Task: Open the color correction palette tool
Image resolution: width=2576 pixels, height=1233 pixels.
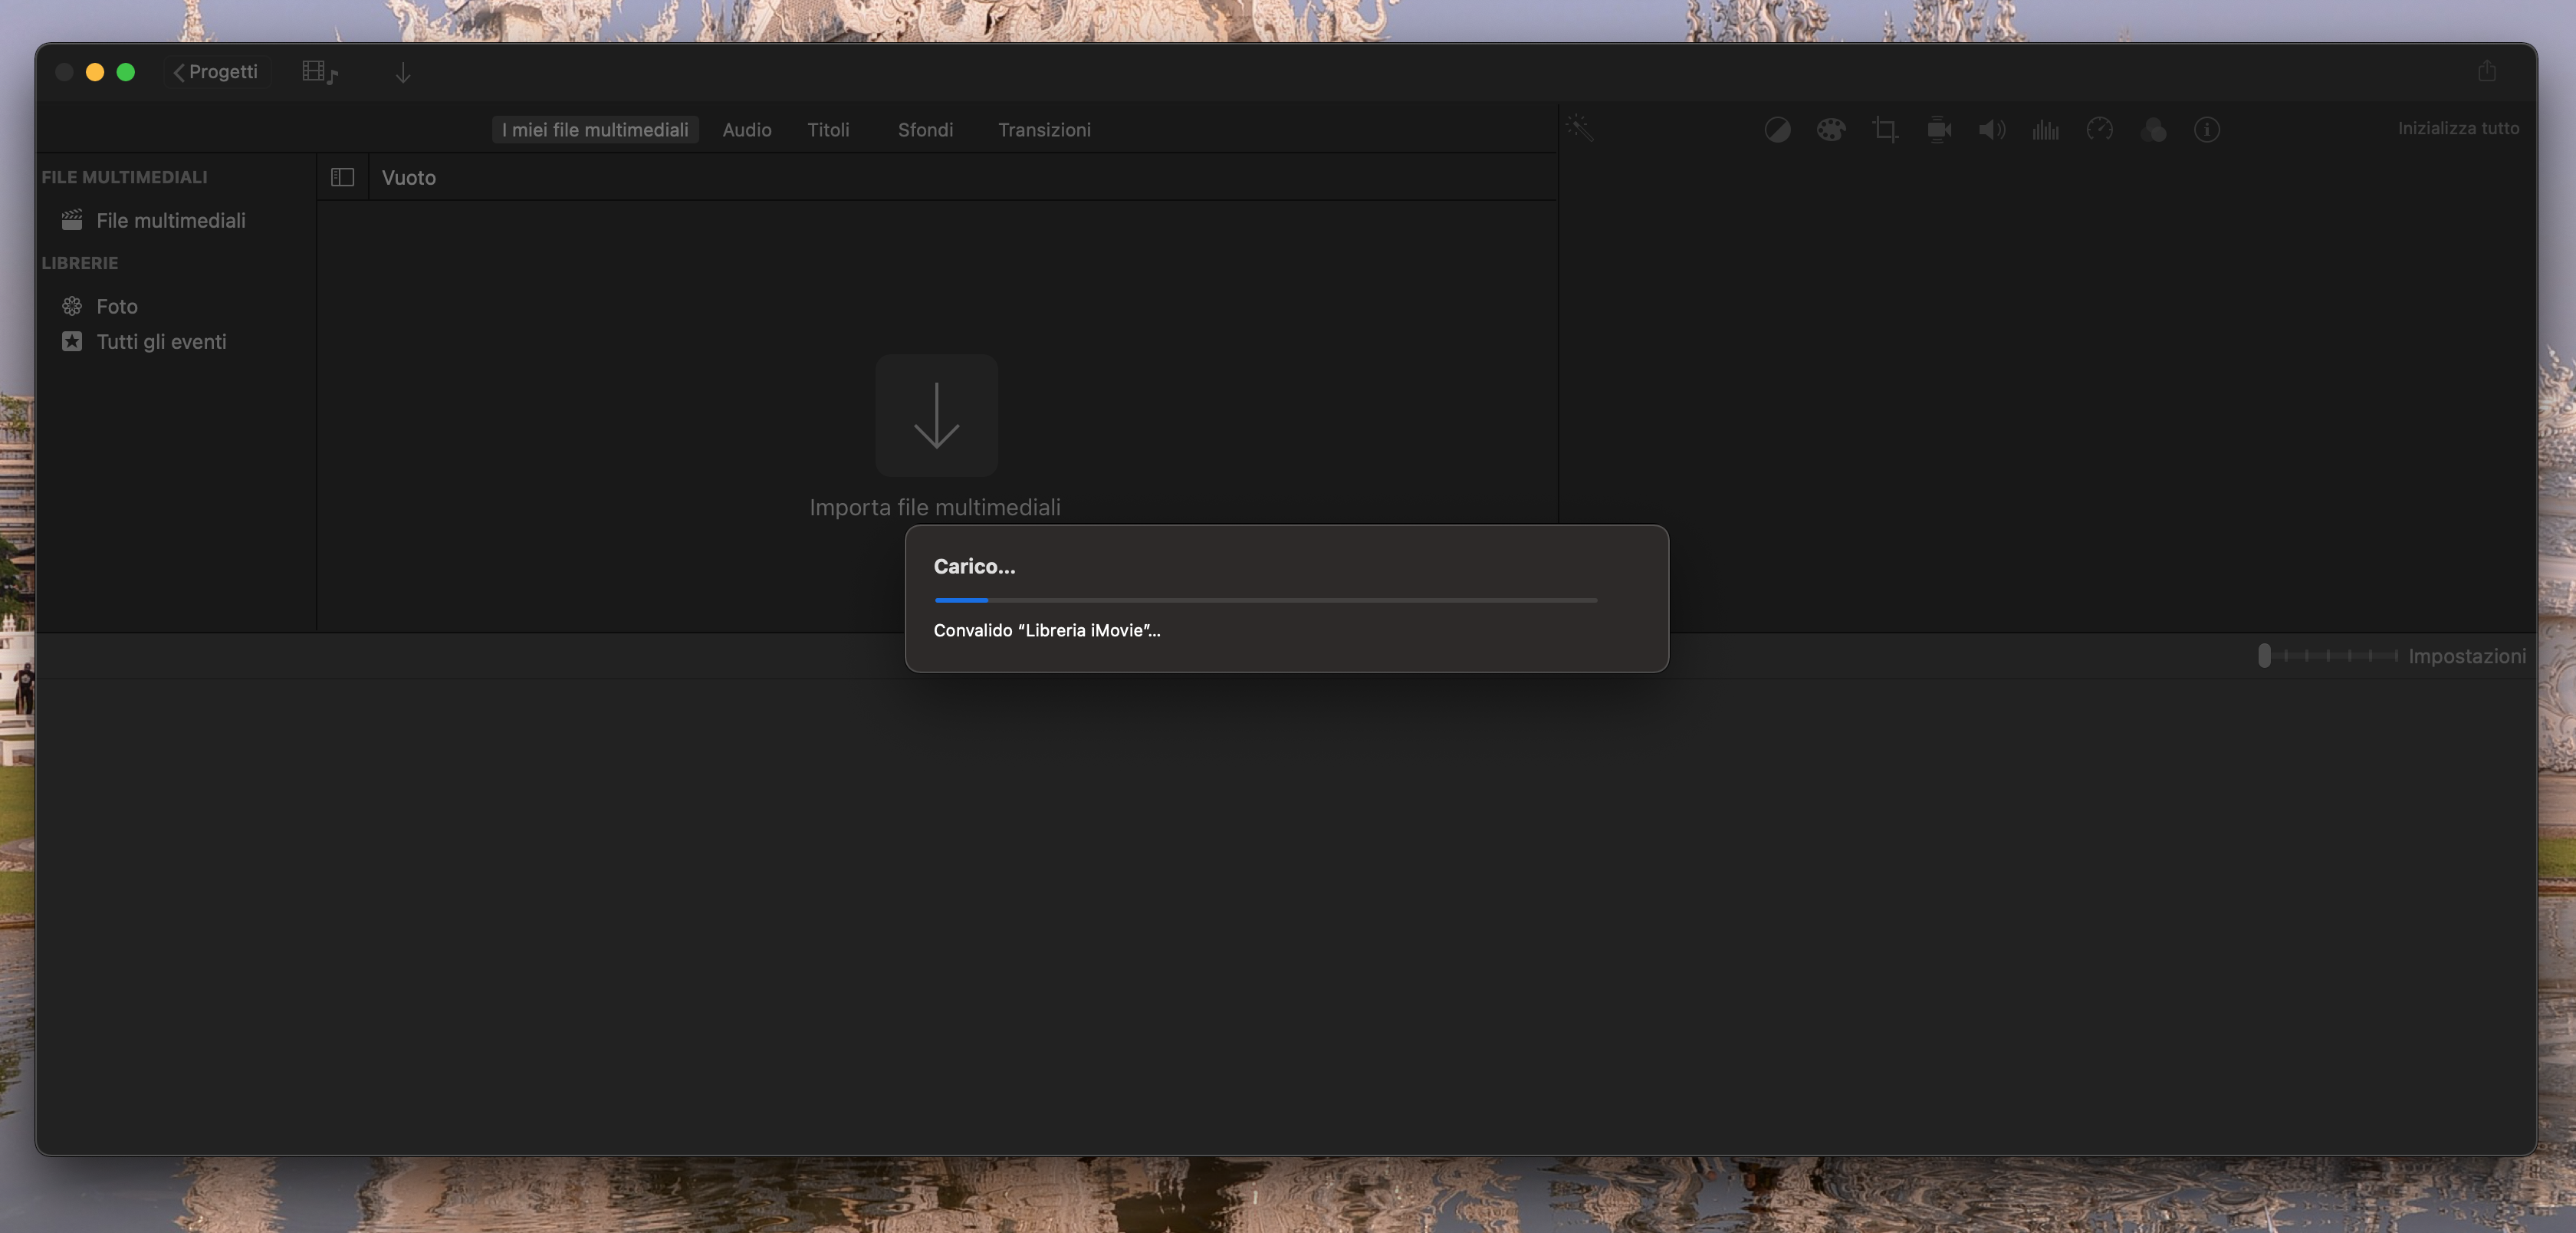Action: pyautogui.click(x=1831, y=129)
